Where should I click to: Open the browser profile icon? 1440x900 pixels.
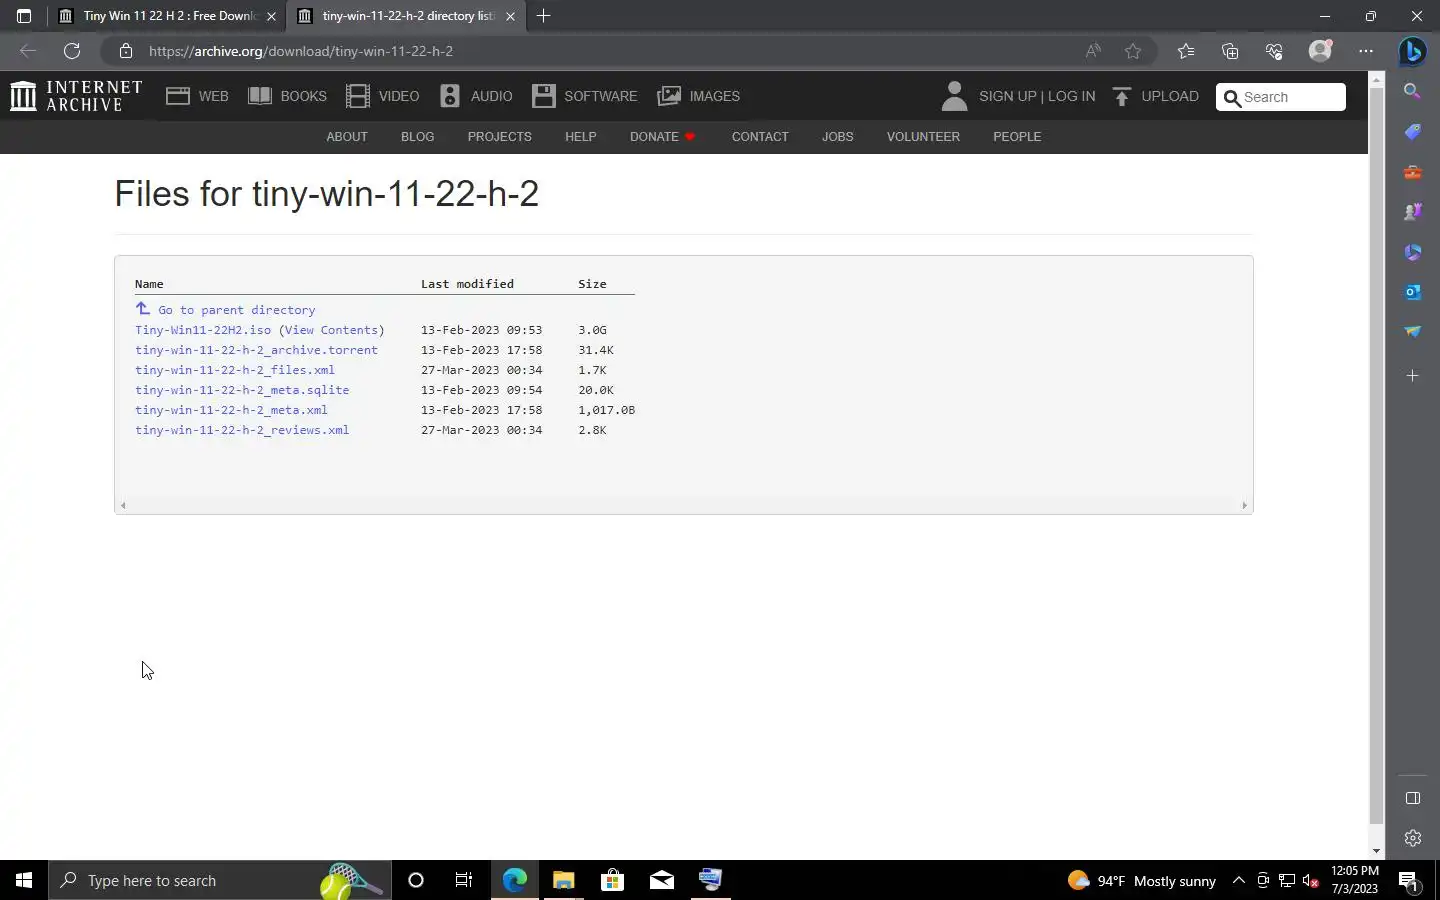point(1321,51)
